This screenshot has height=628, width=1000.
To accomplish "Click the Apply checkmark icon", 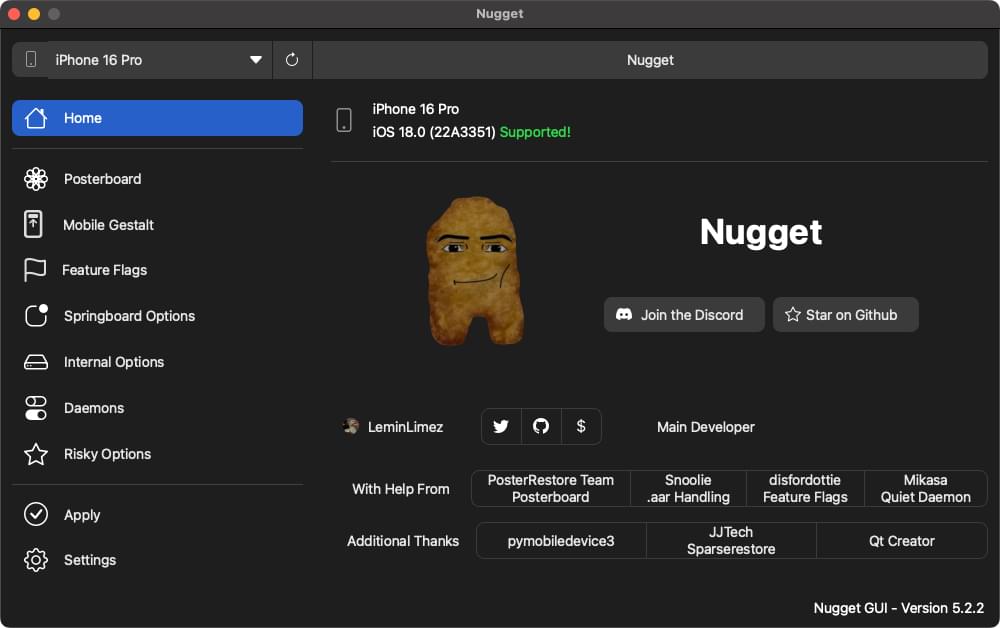I will click(36, 515).
